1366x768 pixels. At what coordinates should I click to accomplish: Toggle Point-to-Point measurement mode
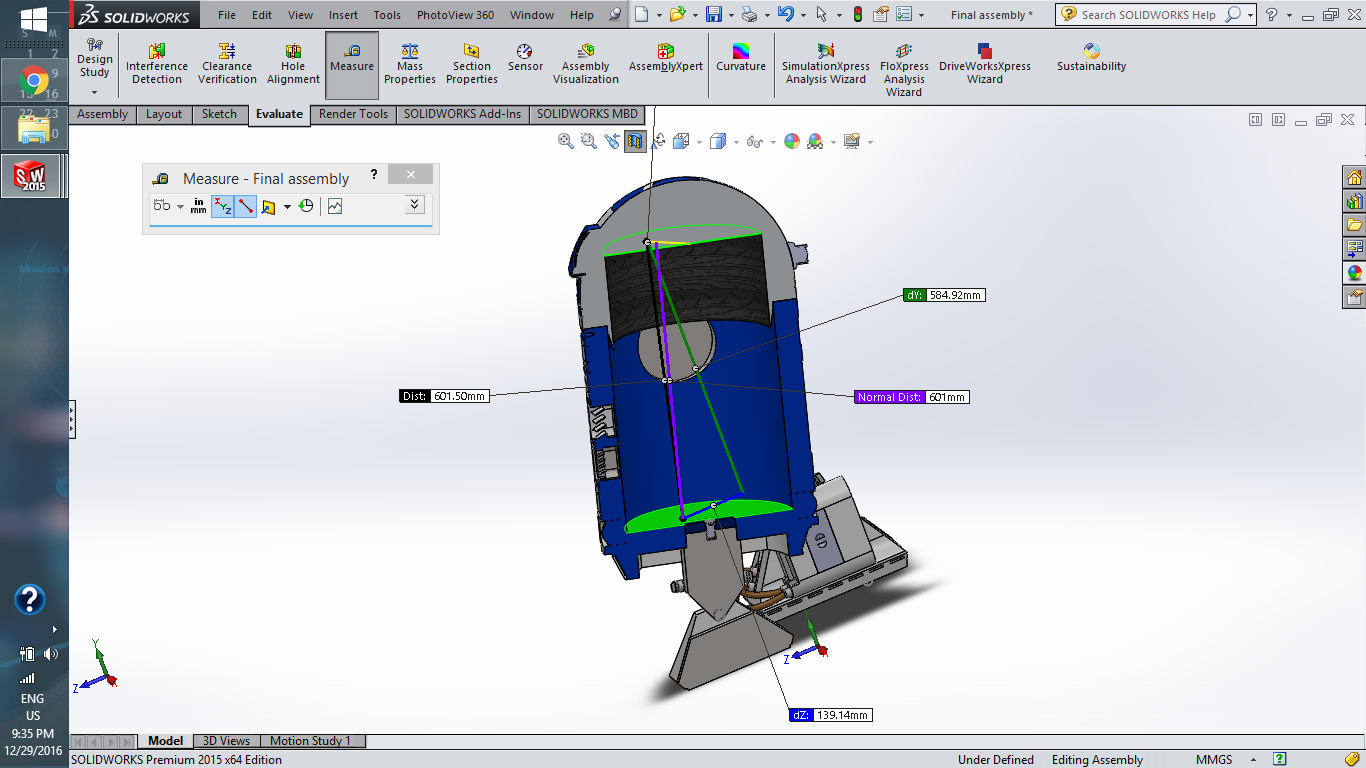[245, 206]
